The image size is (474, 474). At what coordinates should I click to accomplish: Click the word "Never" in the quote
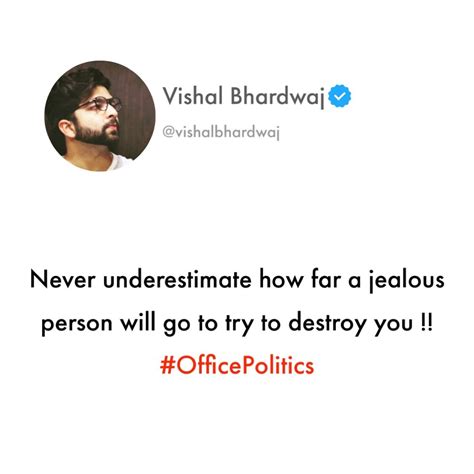click(x=62, y=280)
